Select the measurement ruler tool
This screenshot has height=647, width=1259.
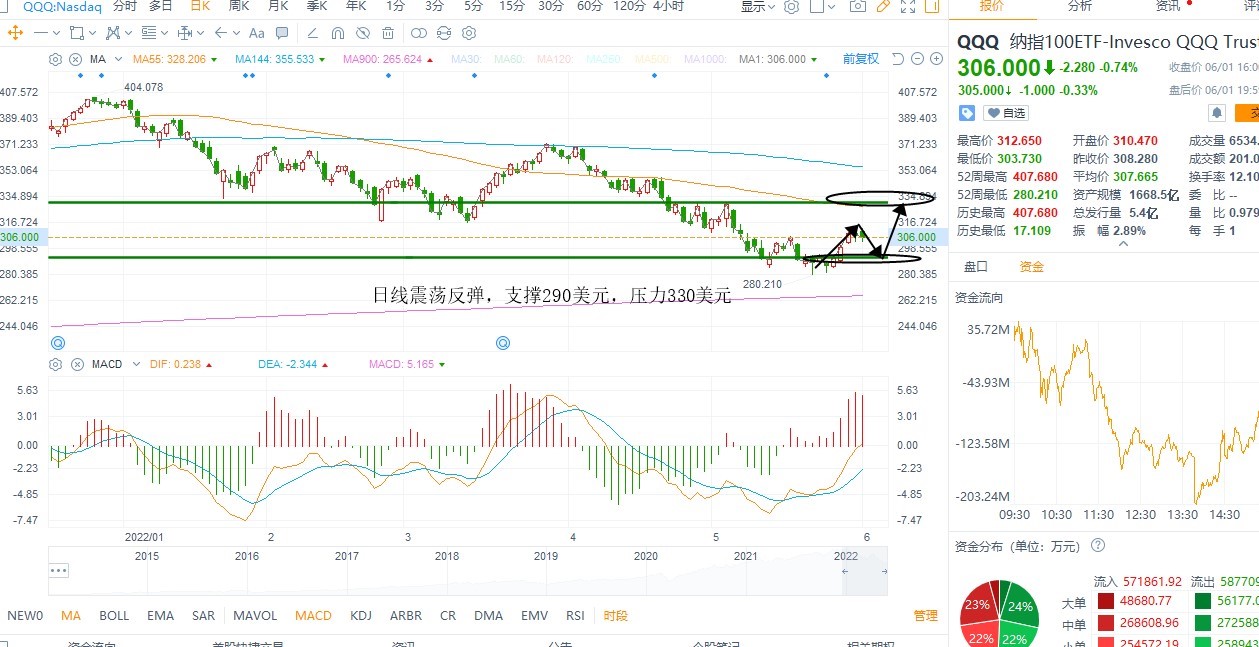[x=185, y=33]
